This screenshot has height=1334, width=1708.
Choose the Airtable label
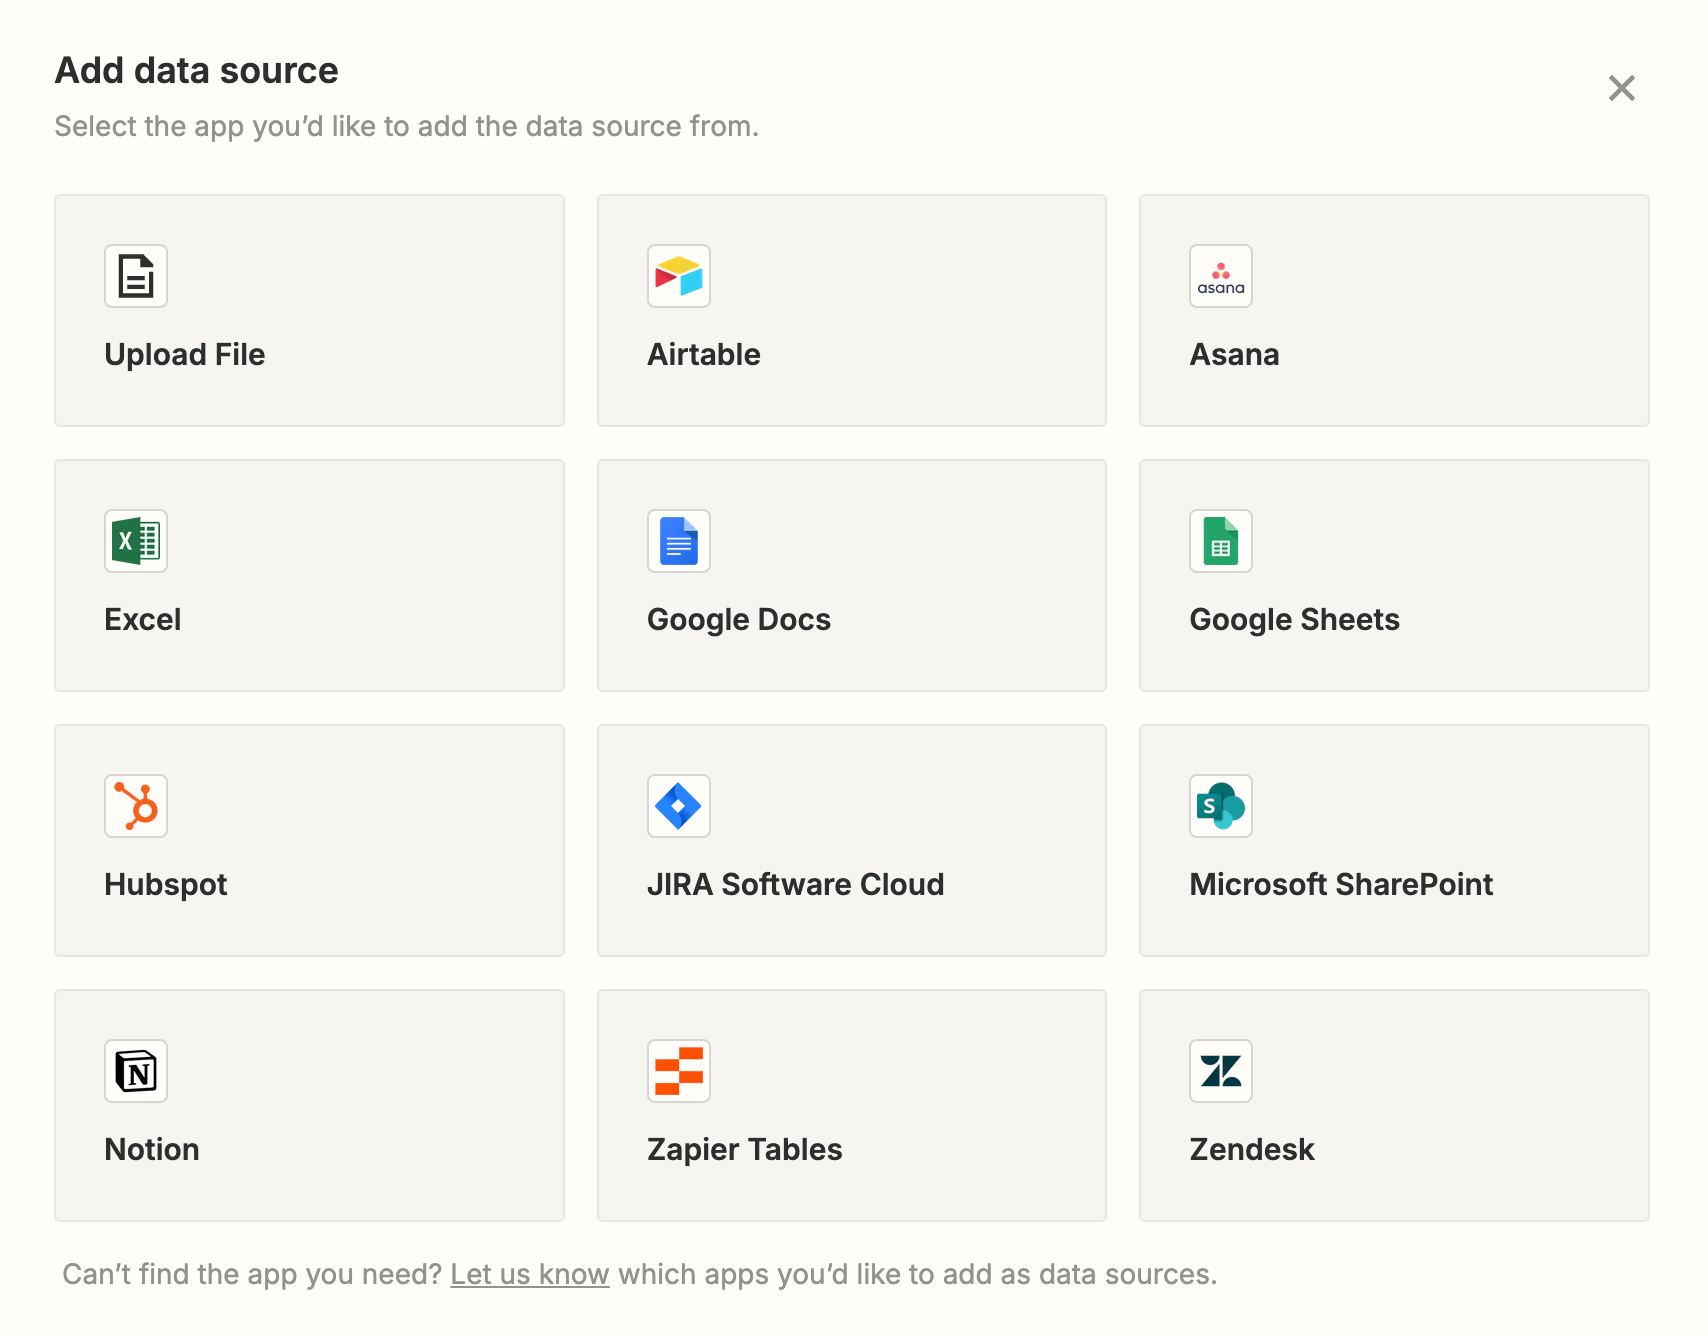click(704, 355)
